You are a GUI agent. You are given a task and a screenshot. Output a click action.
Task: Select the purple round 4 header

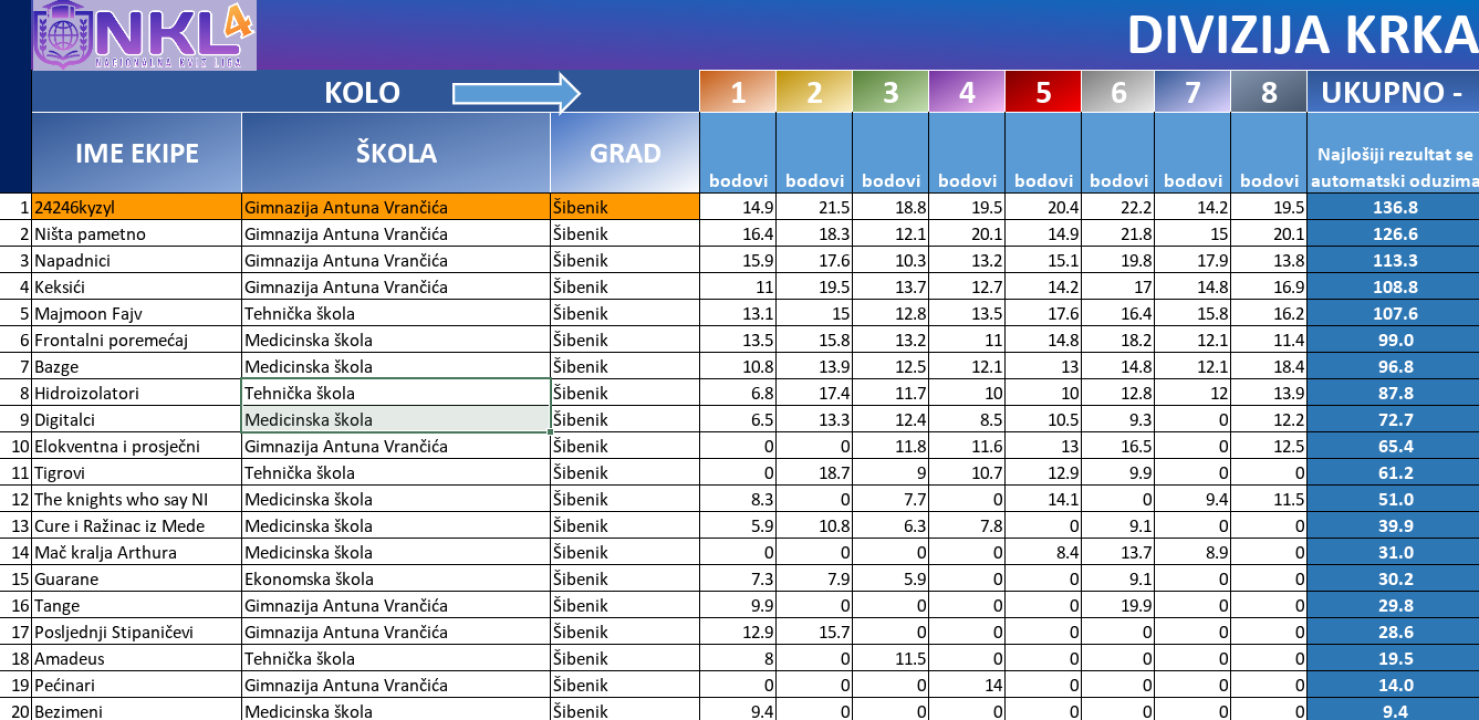pos(966,93)
